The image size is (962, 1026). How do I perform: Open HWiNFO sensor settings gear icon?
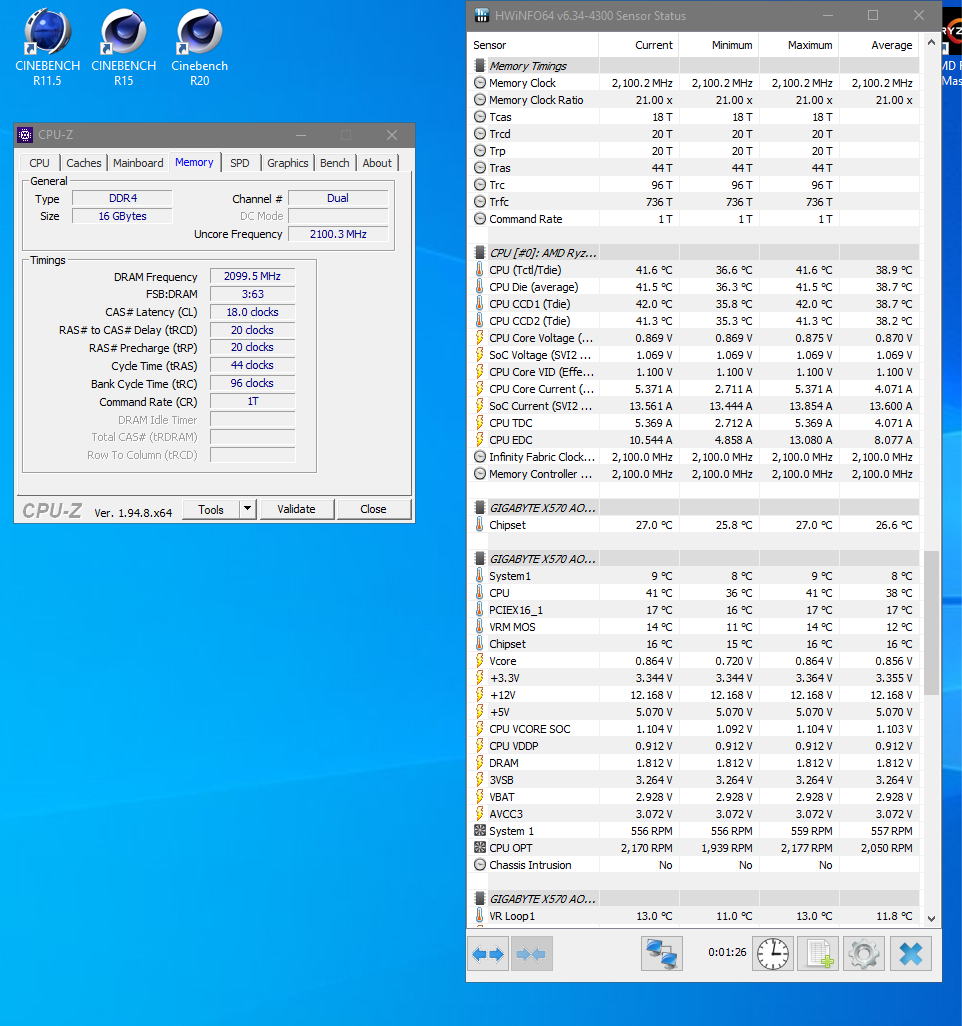point(864,953)
